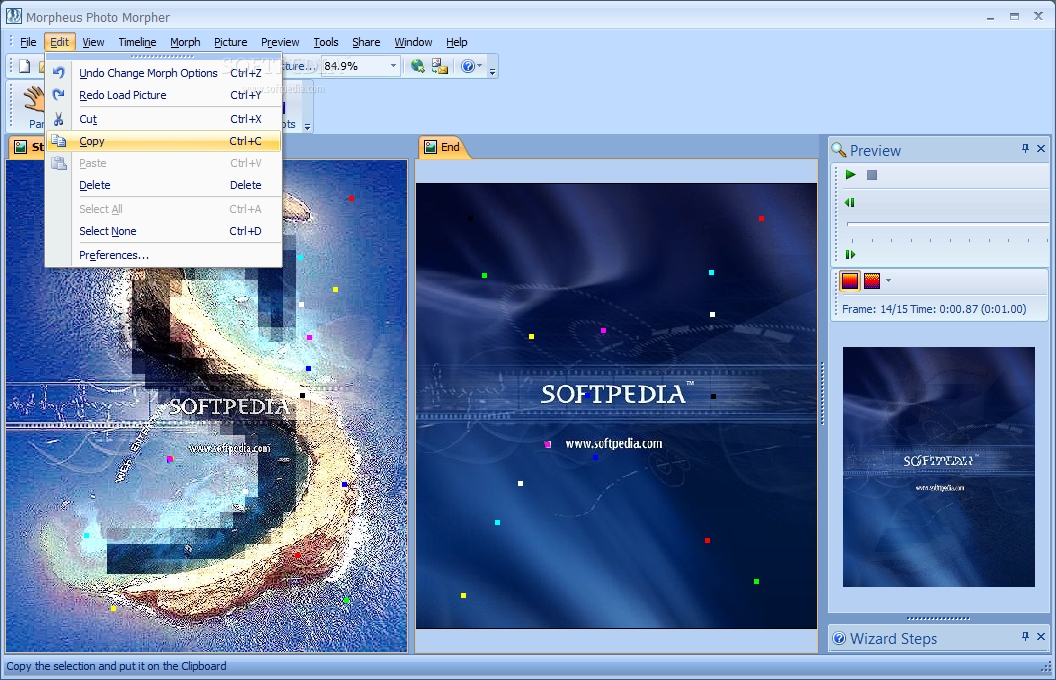Open the Morph menu
This screenshot has width=1056, height=680.
pos(185,42)
